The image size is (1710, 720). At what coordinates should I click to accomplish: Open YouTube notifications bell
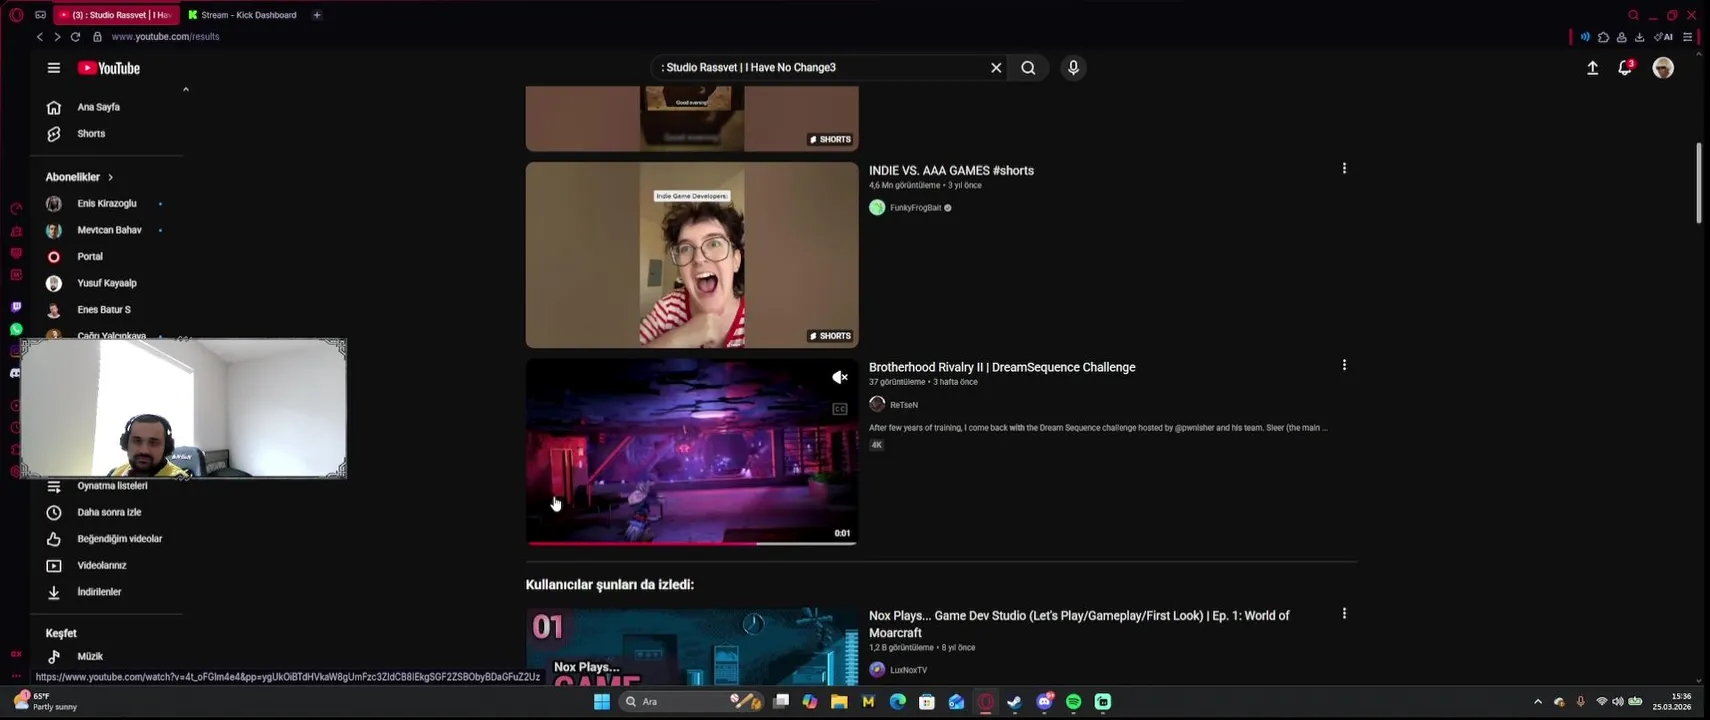point(1625,68)
